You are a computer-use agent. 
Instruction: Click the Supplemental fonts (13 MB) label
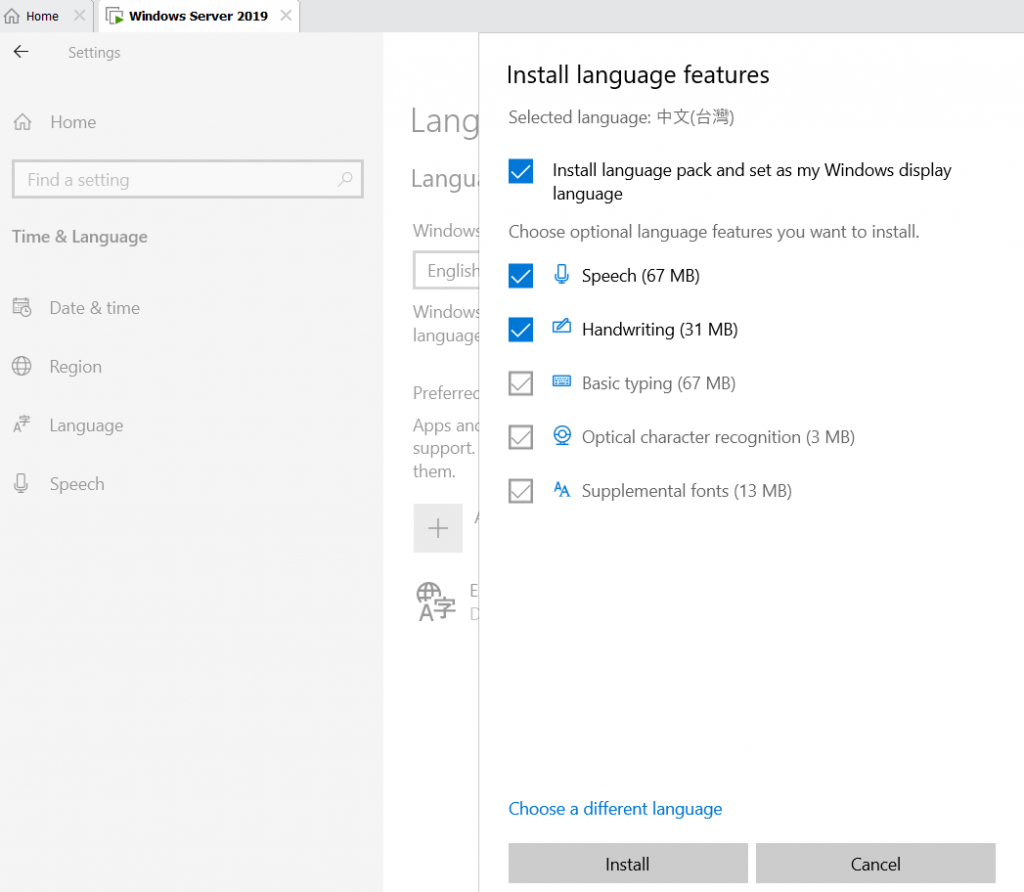pyautogui.click(x=686, y=491)
